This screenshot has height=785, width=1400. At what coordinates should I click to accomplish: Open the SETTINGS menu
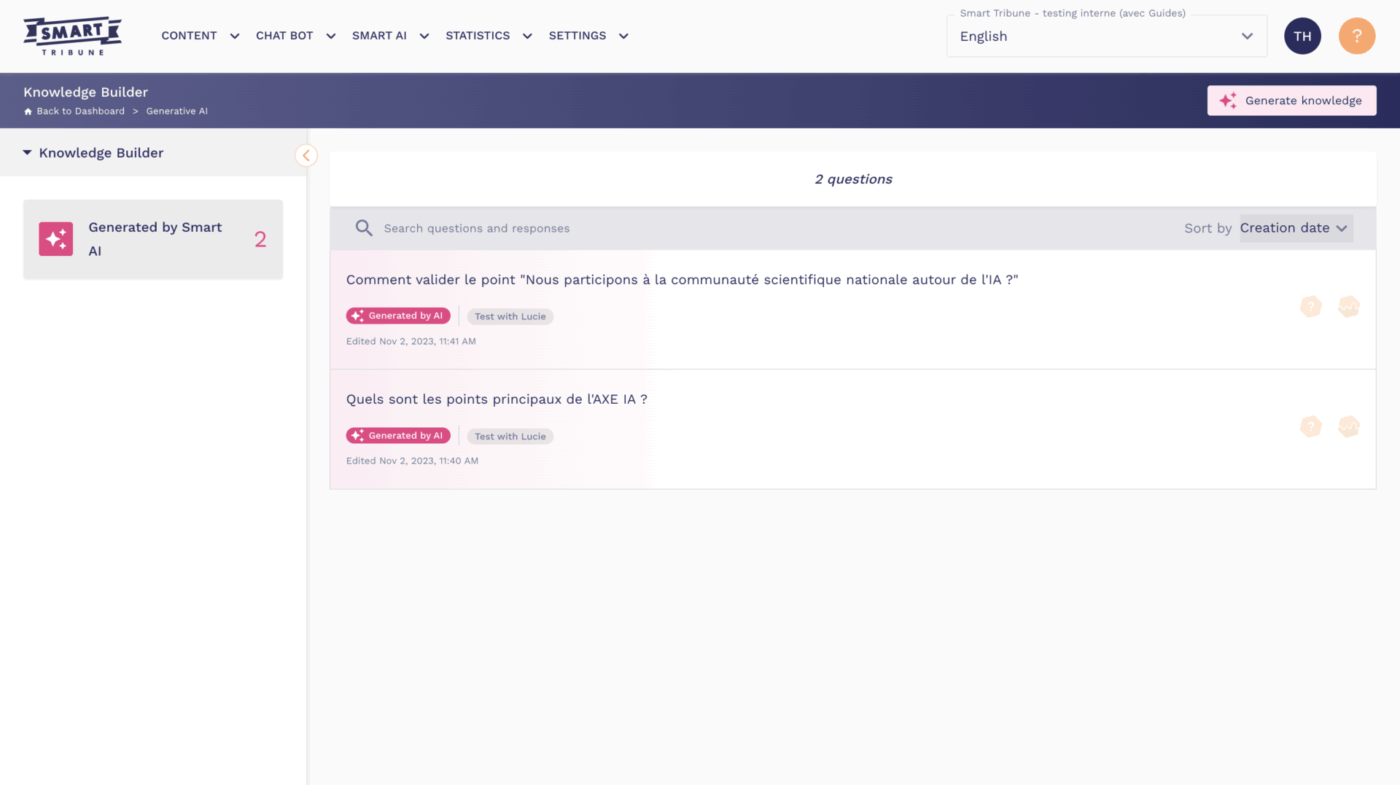tap(577, 35)
